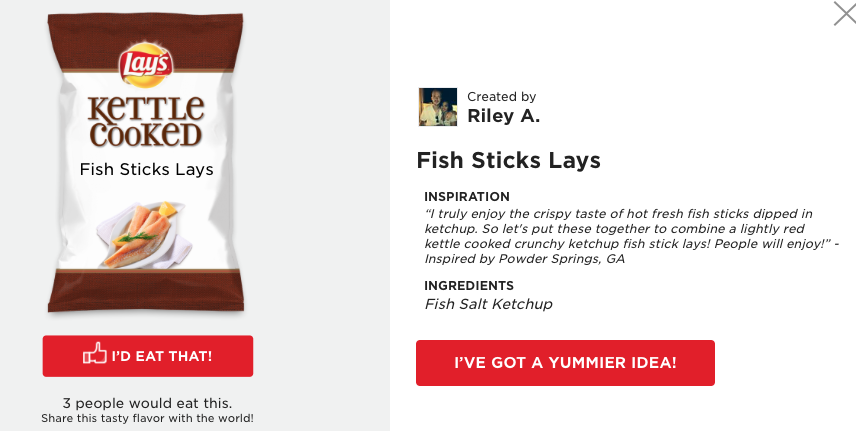
Task: Click the INSPIRATION section heading
Action: [467, 197]
